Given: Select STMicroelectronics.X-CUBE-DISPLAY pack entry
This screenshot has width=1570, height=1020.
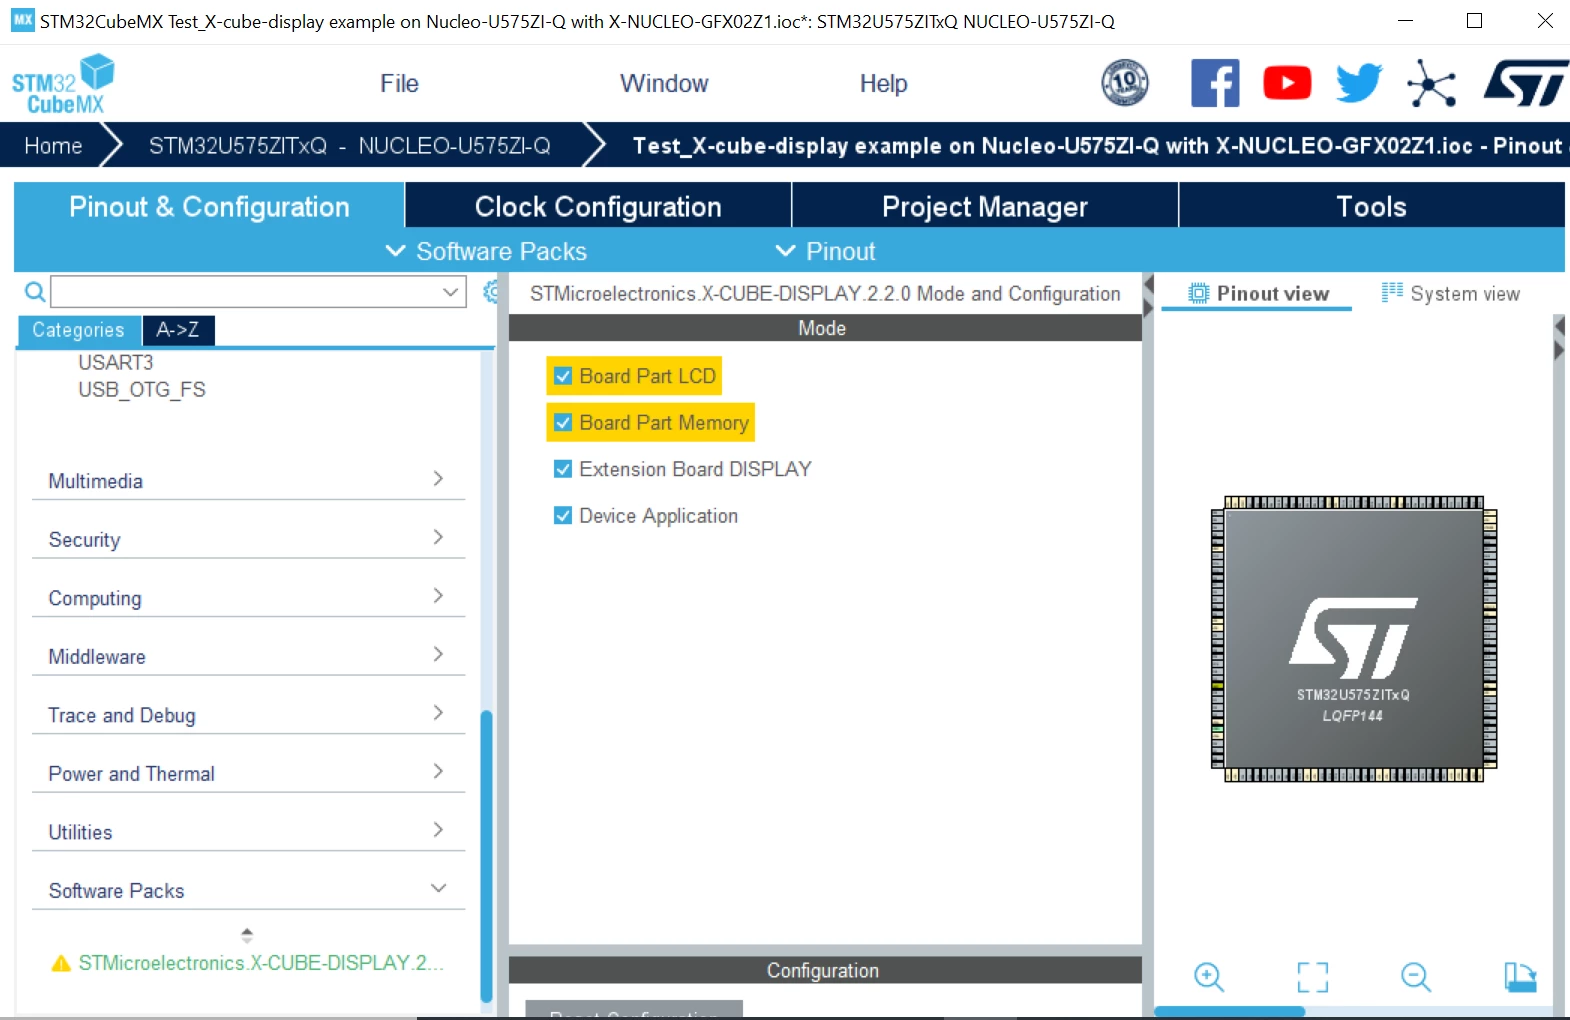Looking at the screenshot, I should click(x=262, y=963).
